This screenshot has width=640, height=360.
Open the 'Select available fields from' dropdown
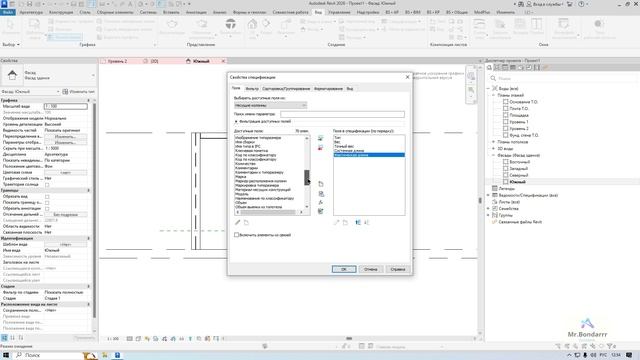270,105
